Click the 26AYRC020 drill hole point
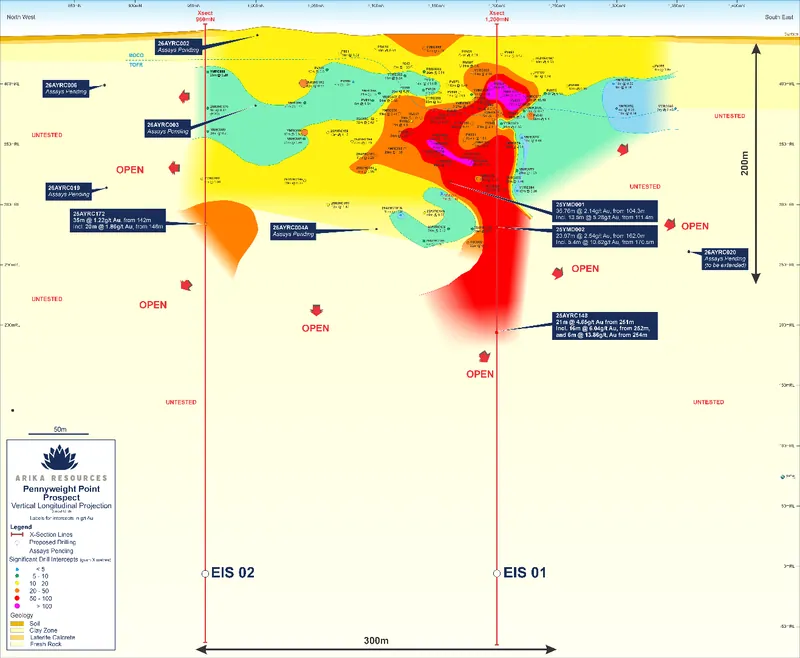The width and height of the screenshot is (800, 658). tap(689, 251)
